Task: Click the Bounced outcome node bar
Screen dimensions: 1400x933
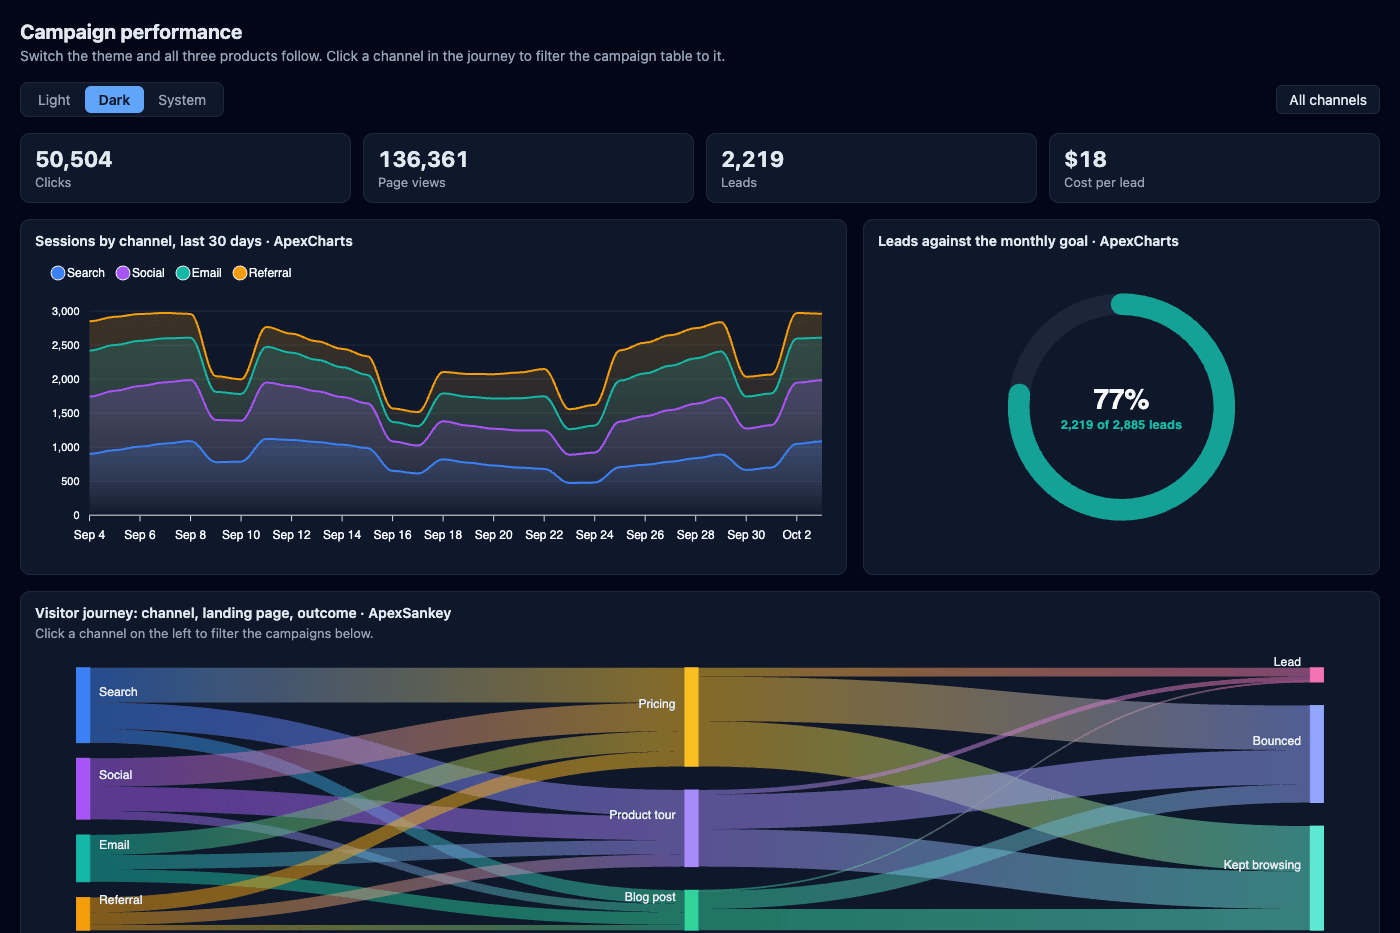Action: click(x=1317, y=754)
